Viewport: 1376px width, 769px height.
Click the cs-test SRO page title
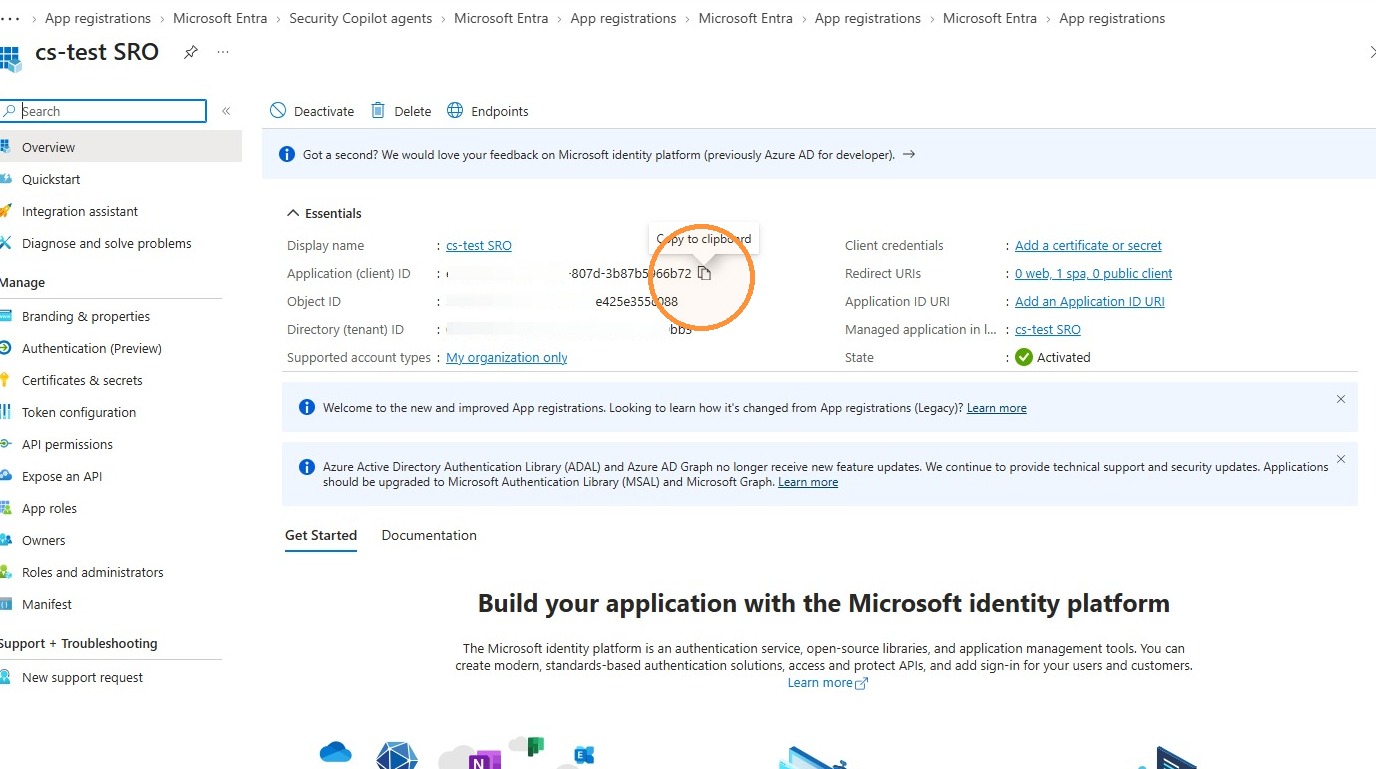(97, 52)
